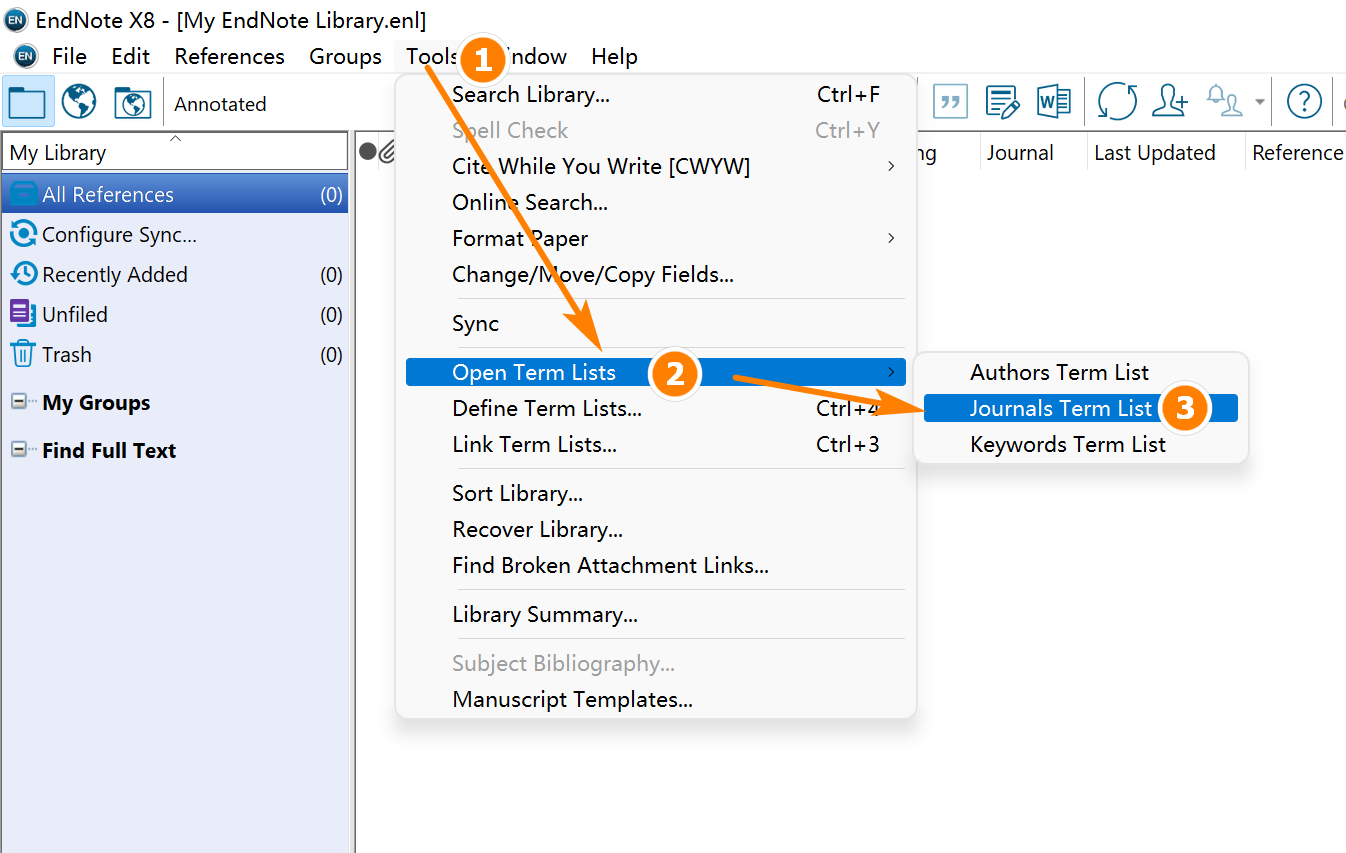
Task: Choose Define Term Lists menu entry
Action: 656,409
